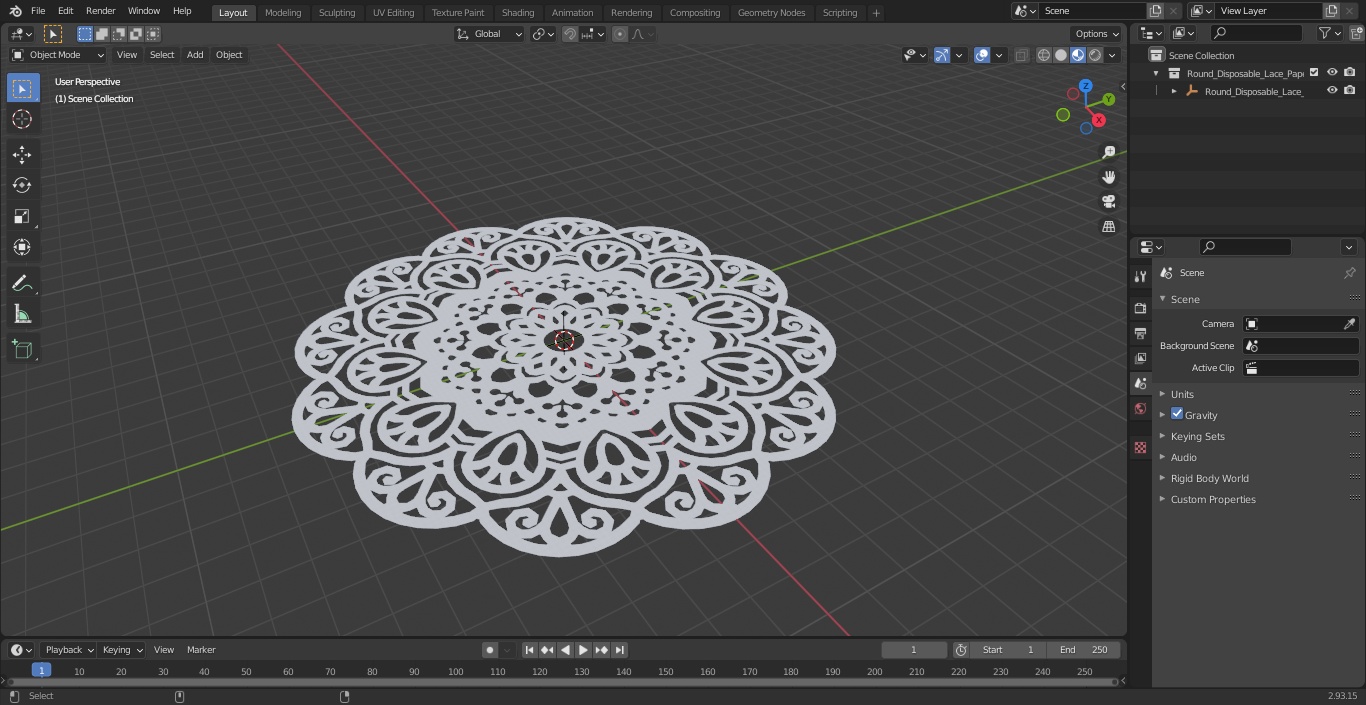Toggle viewport gizmos on or off
The width and height of the screenshot is (1366, 705).
coord(942,55)
